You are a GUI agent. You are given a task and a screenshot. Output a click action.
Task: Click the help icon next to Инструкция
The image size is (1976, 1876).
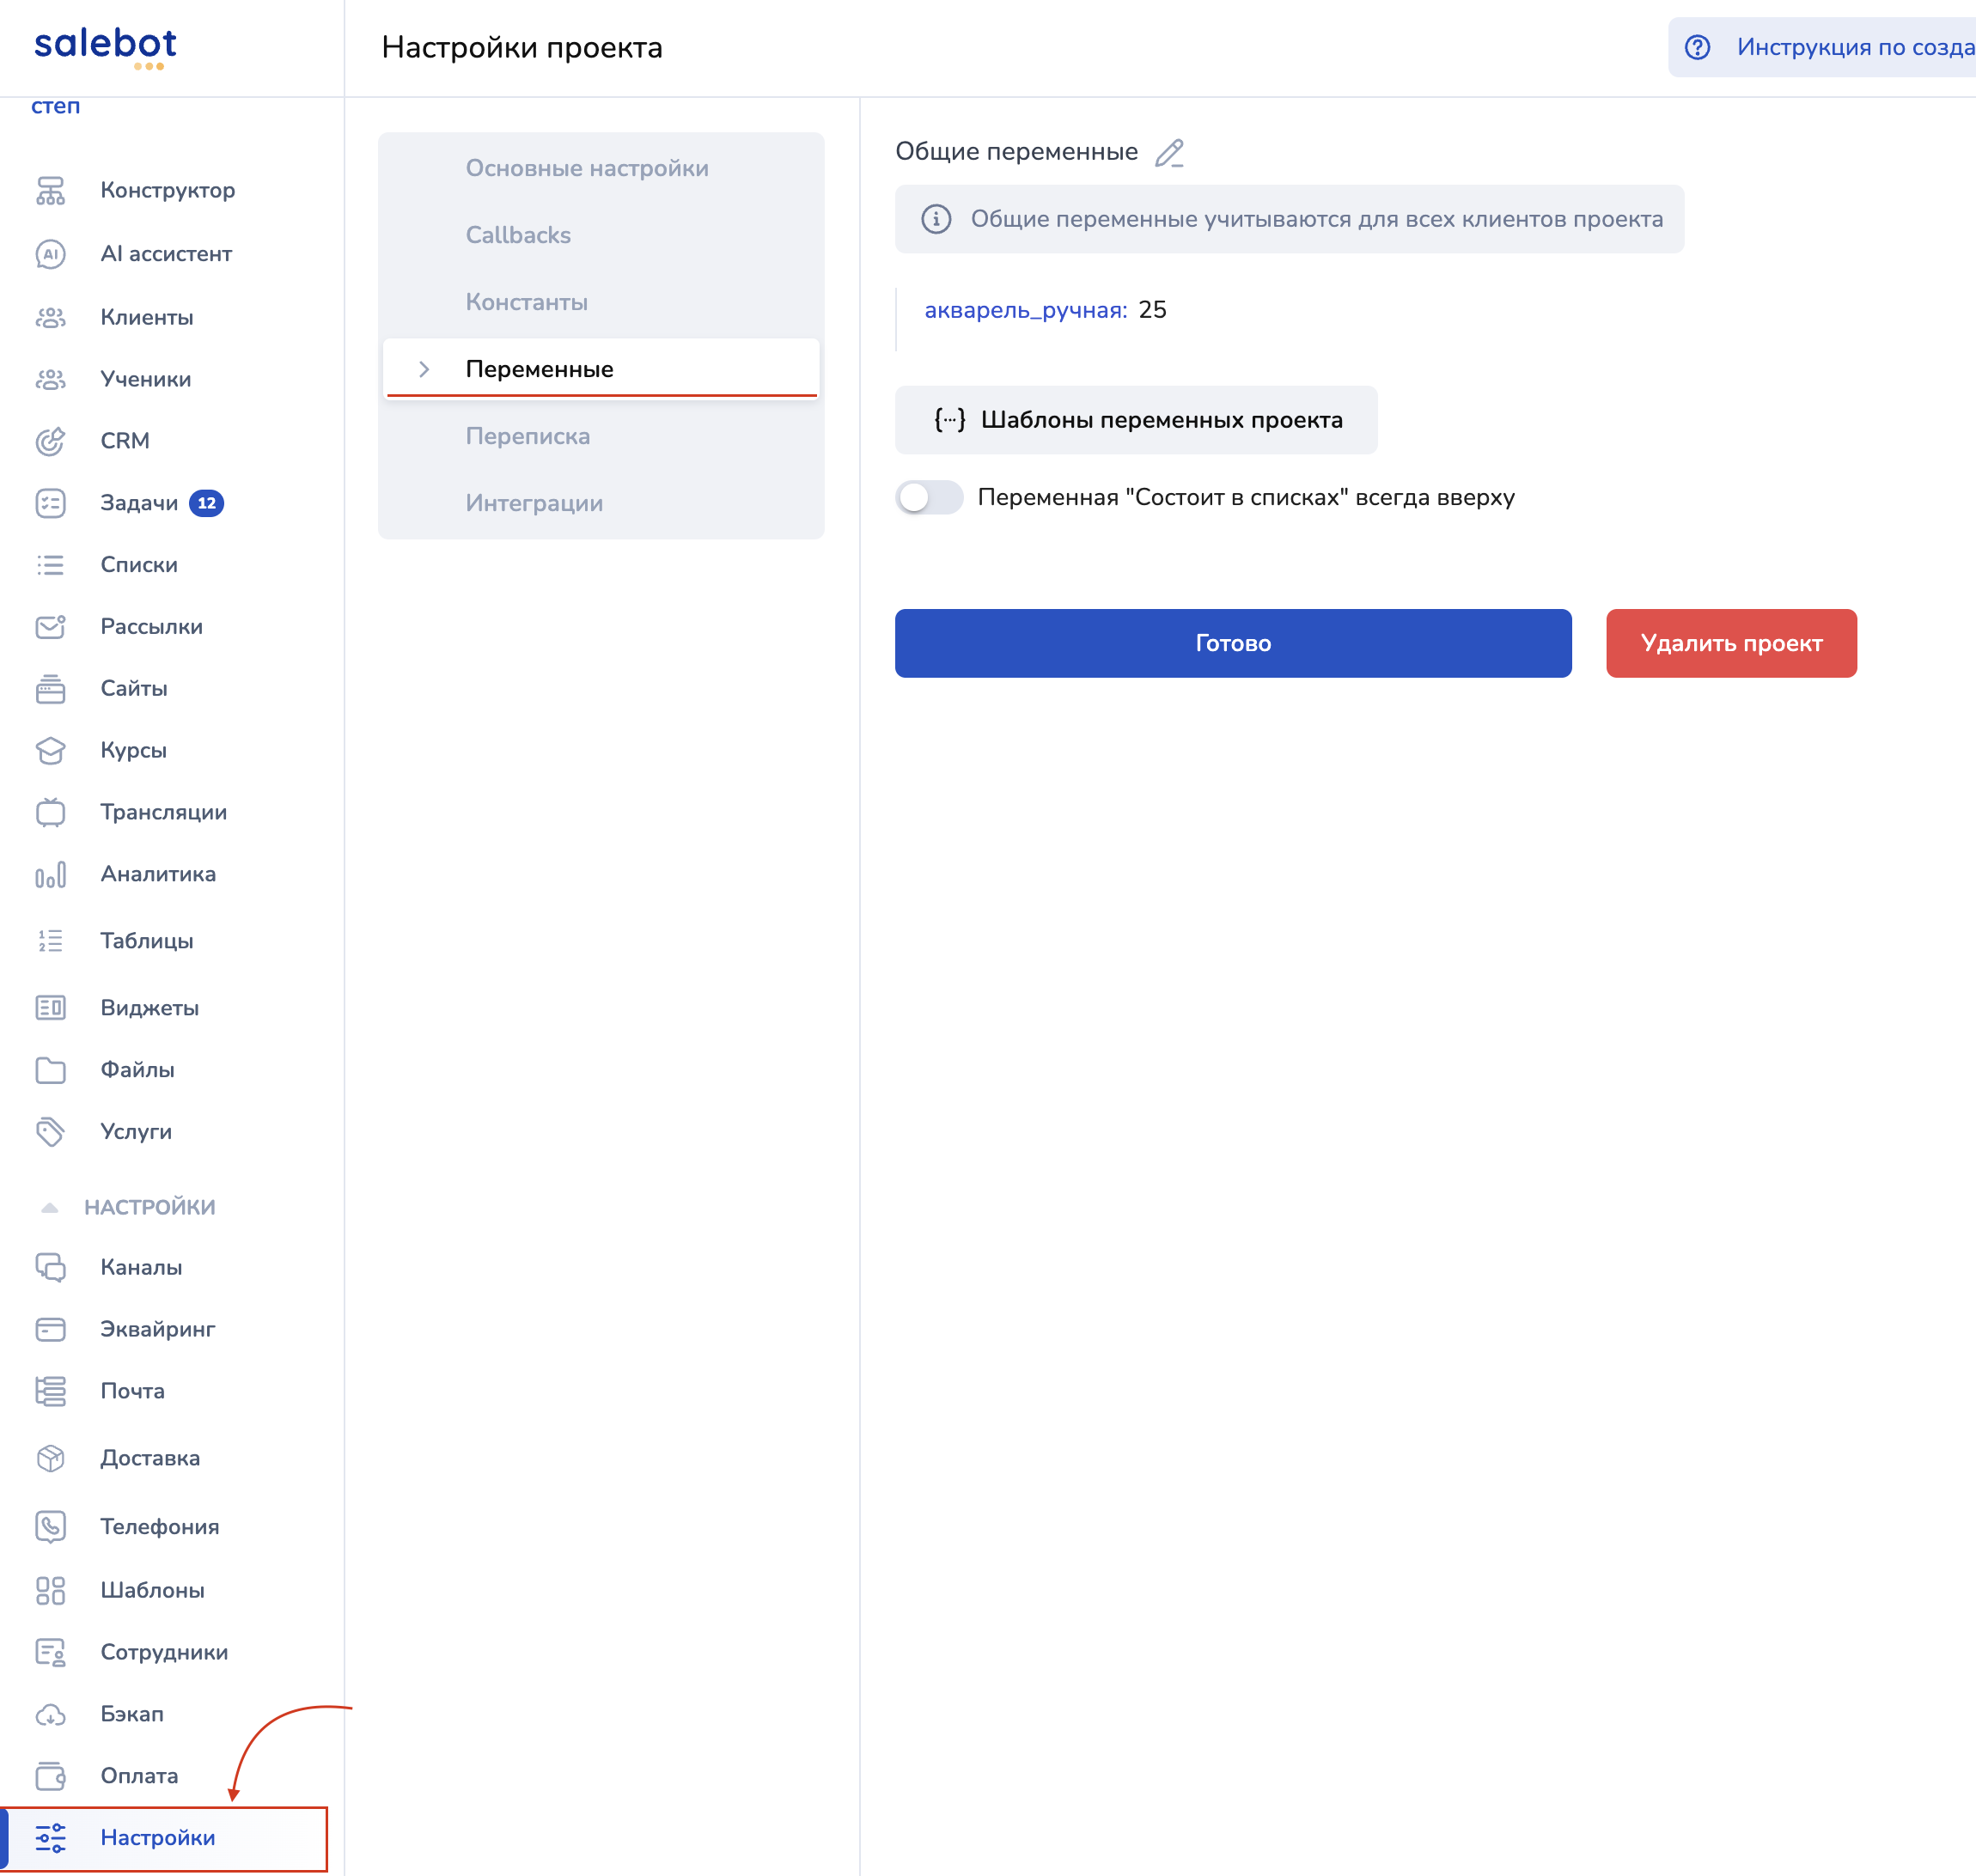1697,47
